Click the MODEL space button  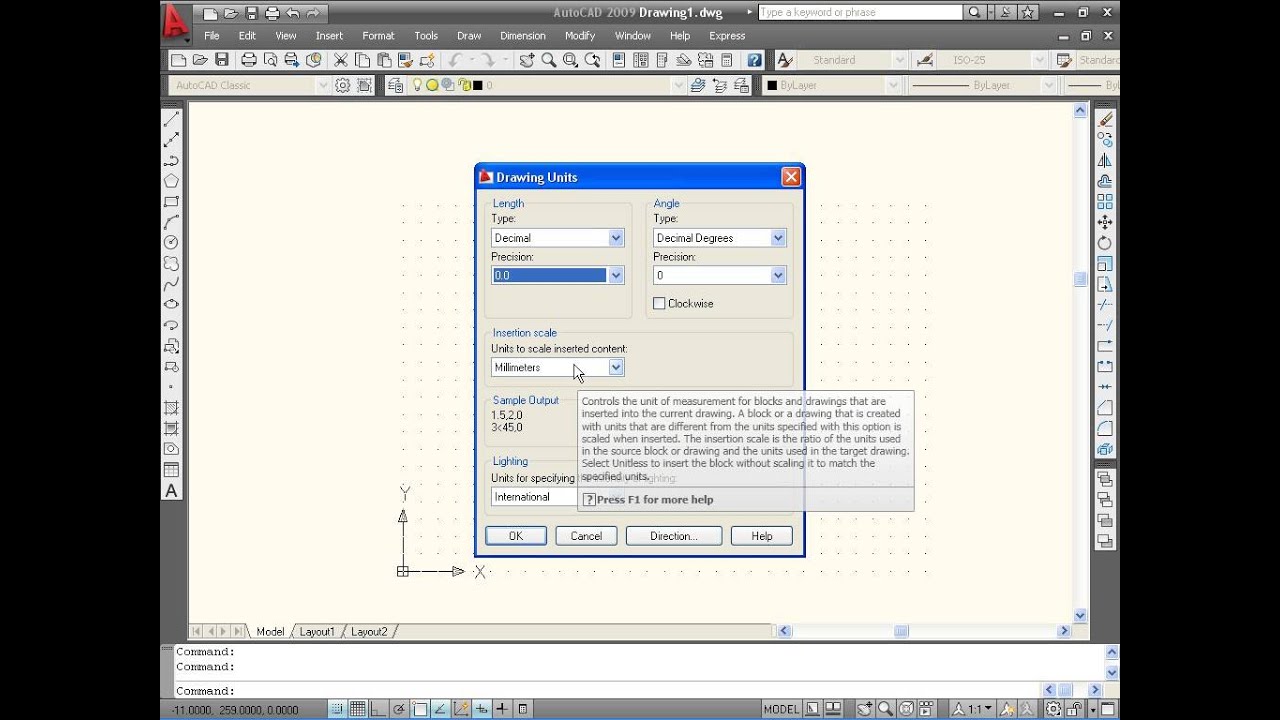(782, 709)
